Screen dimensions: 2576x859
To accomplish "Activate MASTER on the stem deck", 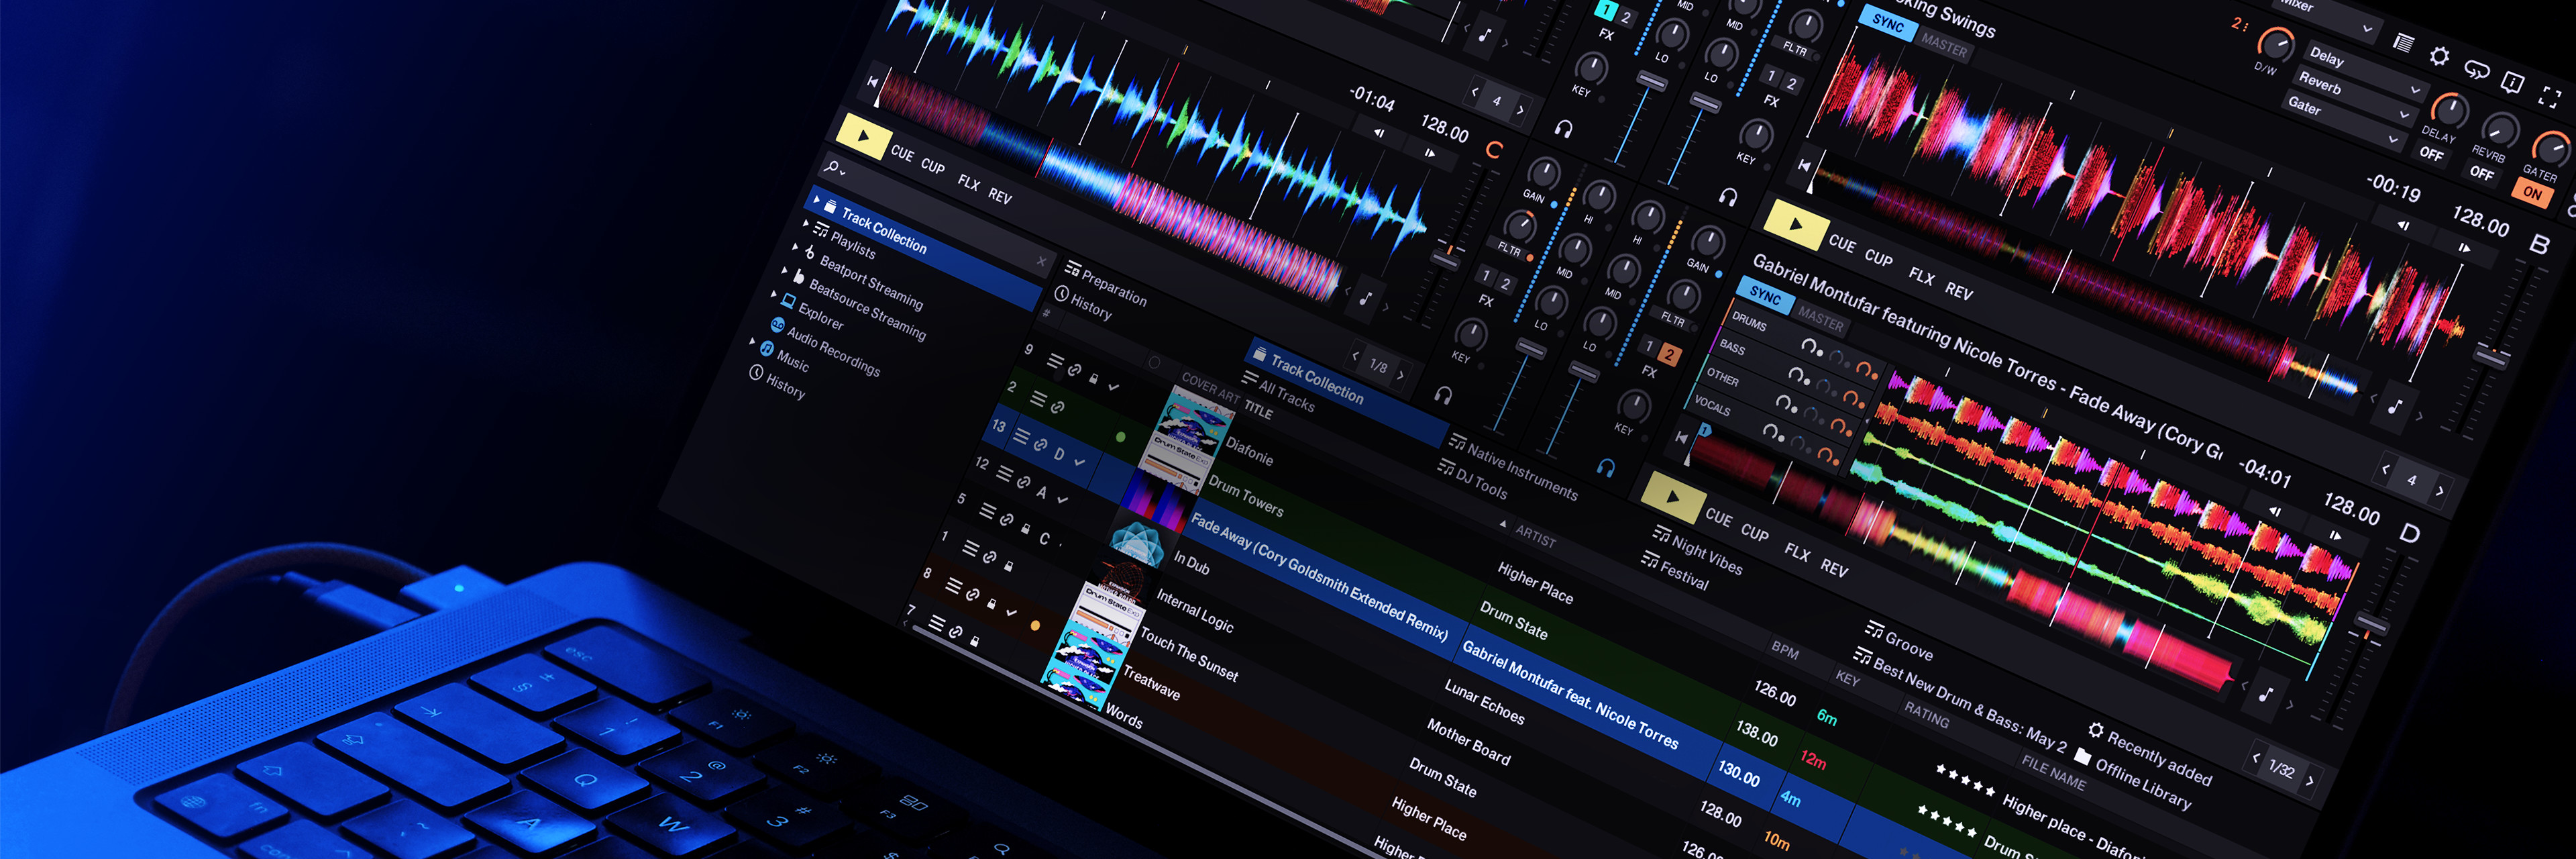I will pos(1822,320).
